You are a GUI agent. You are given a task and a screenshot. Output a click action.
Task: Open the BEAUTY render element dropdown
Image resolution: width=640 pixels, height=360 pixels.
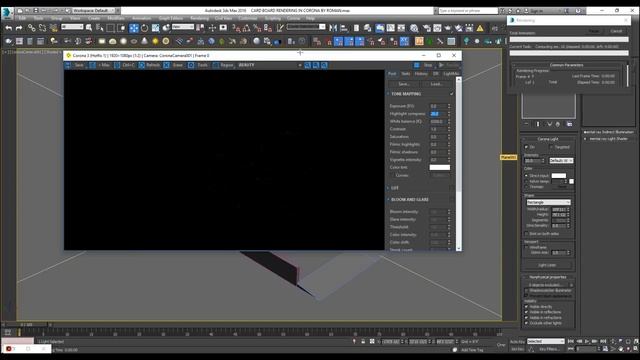(x=270, y=65)
